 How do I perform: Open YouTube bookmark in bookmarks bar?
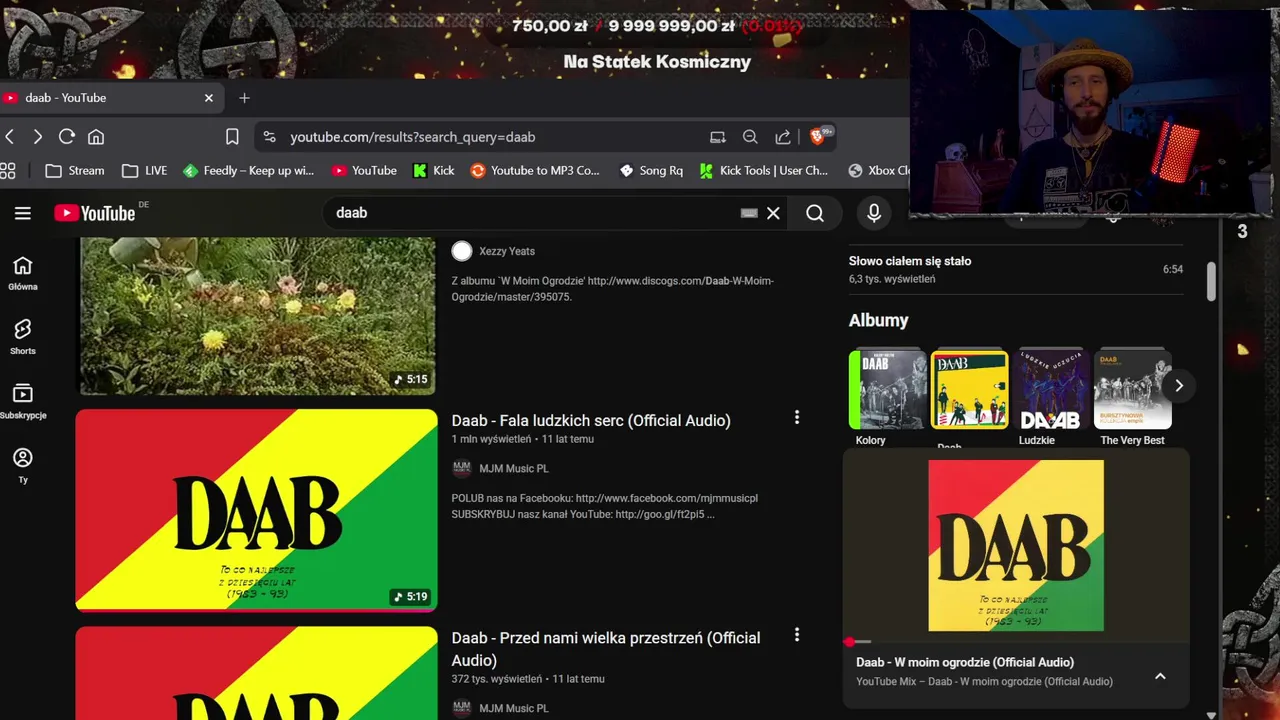point(364,171)
